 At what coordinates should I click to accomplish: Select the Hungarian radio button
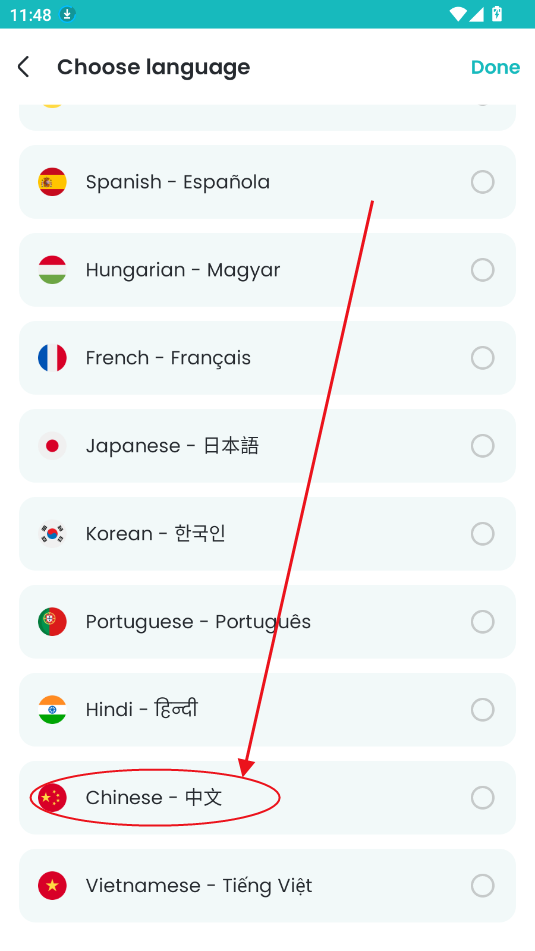pyautogui.click(x=483, y=270)
